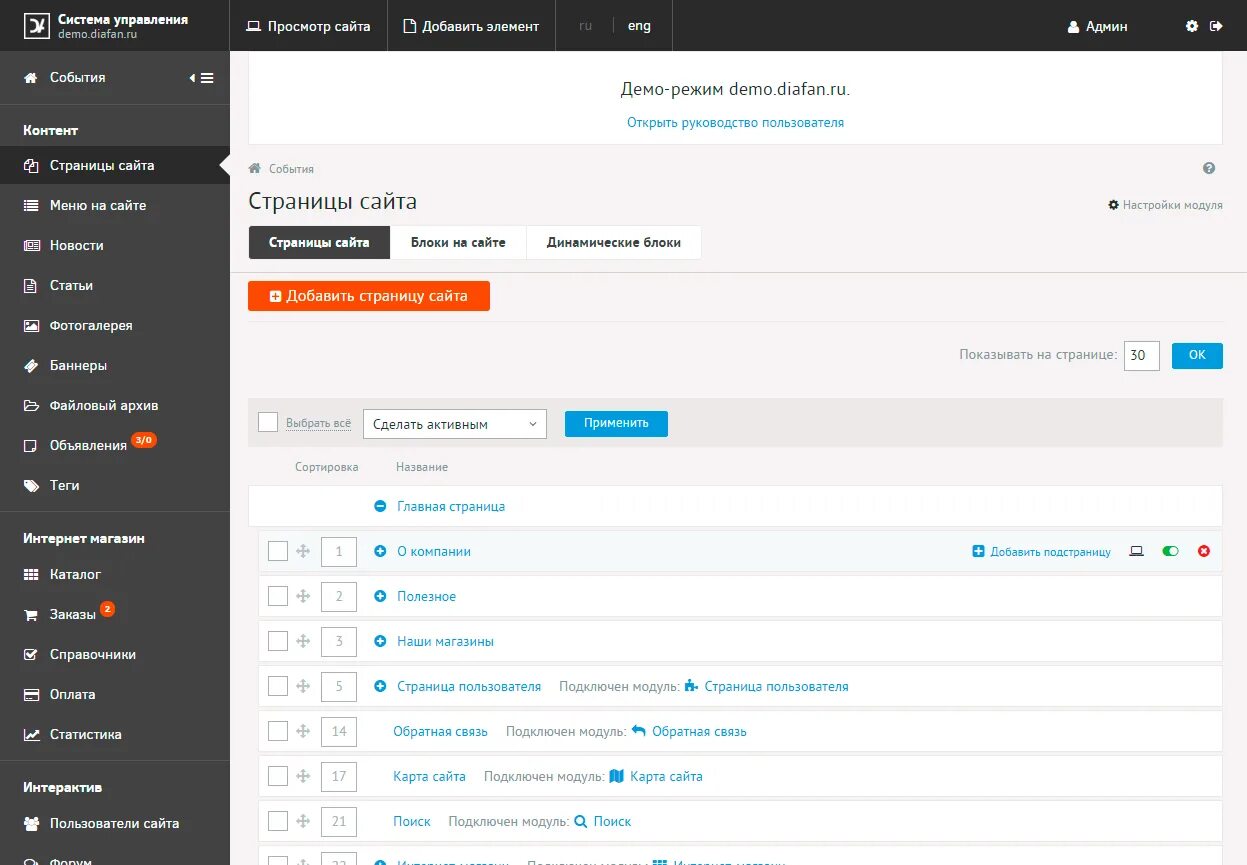The height and width of the screenshot is (865, 1247).
Task: Click the Показывать на странице input field
Action: [1142, 355]
